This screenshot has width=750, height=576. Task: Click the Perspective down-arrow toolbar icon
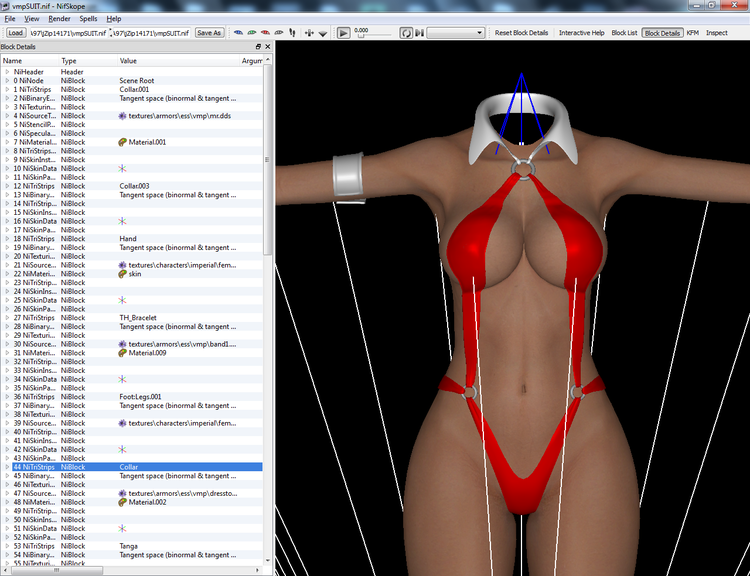tap(323, 33)
